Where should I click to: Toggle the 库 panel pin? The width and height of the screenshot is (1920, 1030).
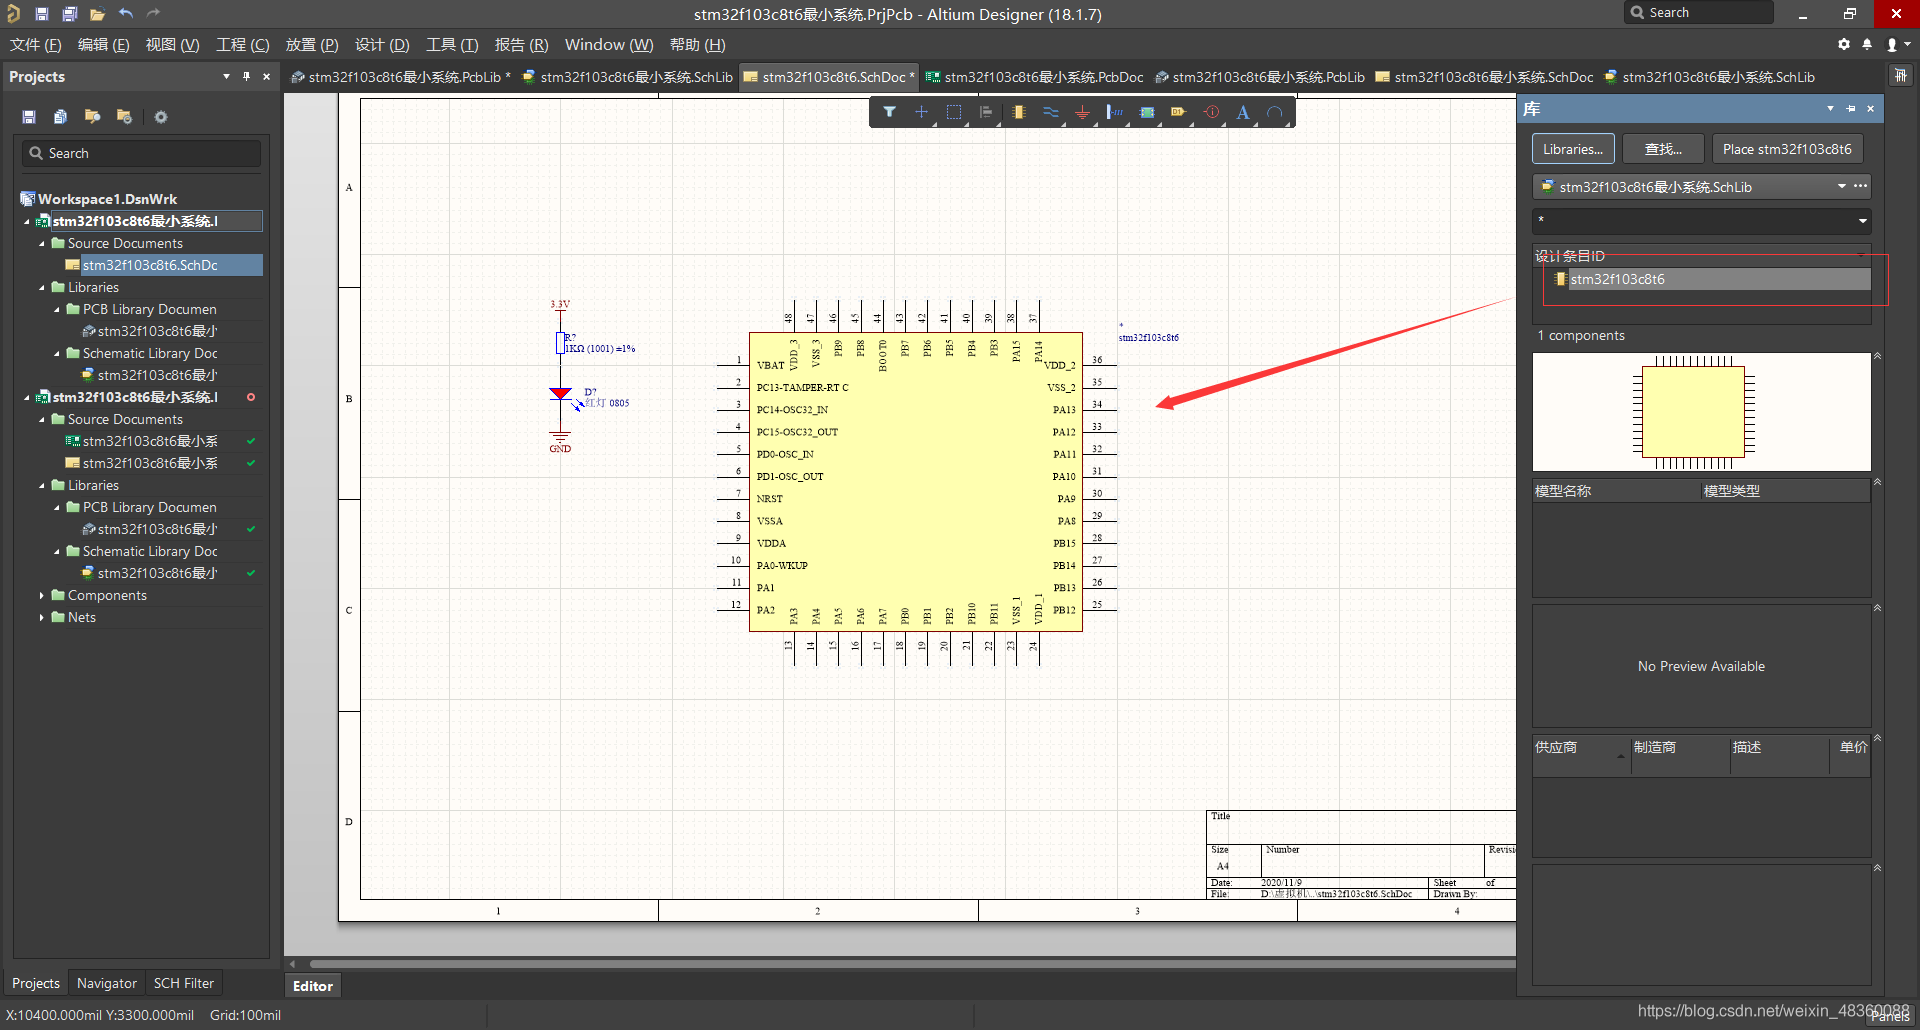click(1851, 108)
